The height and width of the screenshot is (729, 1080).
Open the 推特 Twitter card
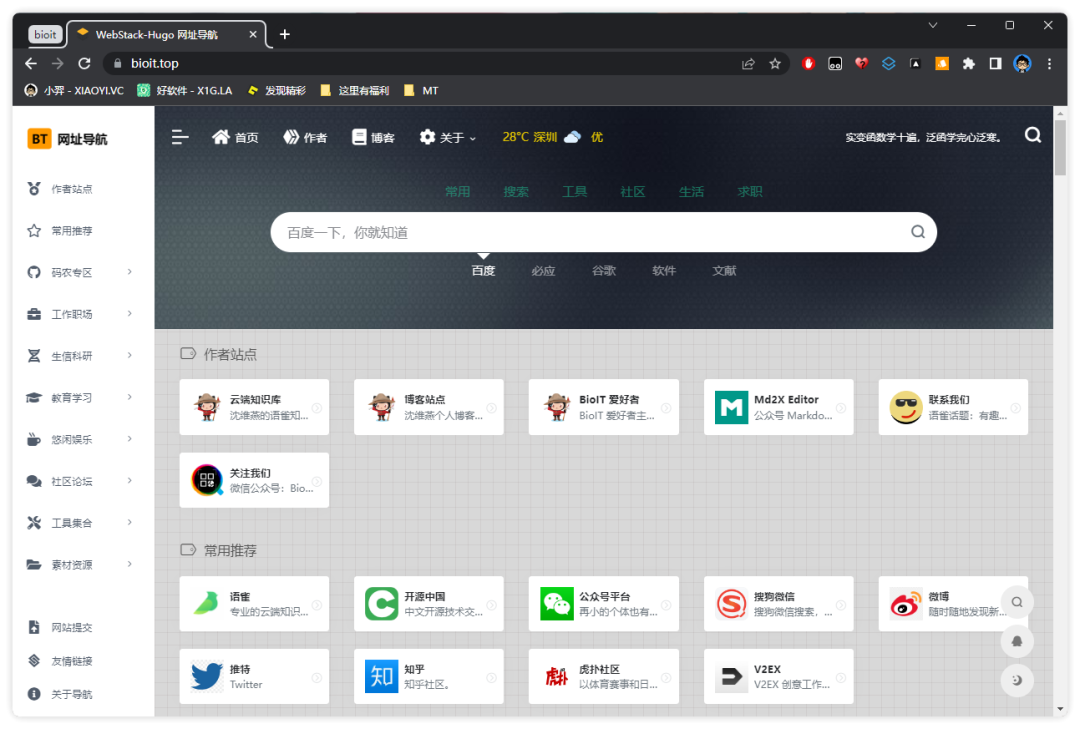[x=254, y=677]
